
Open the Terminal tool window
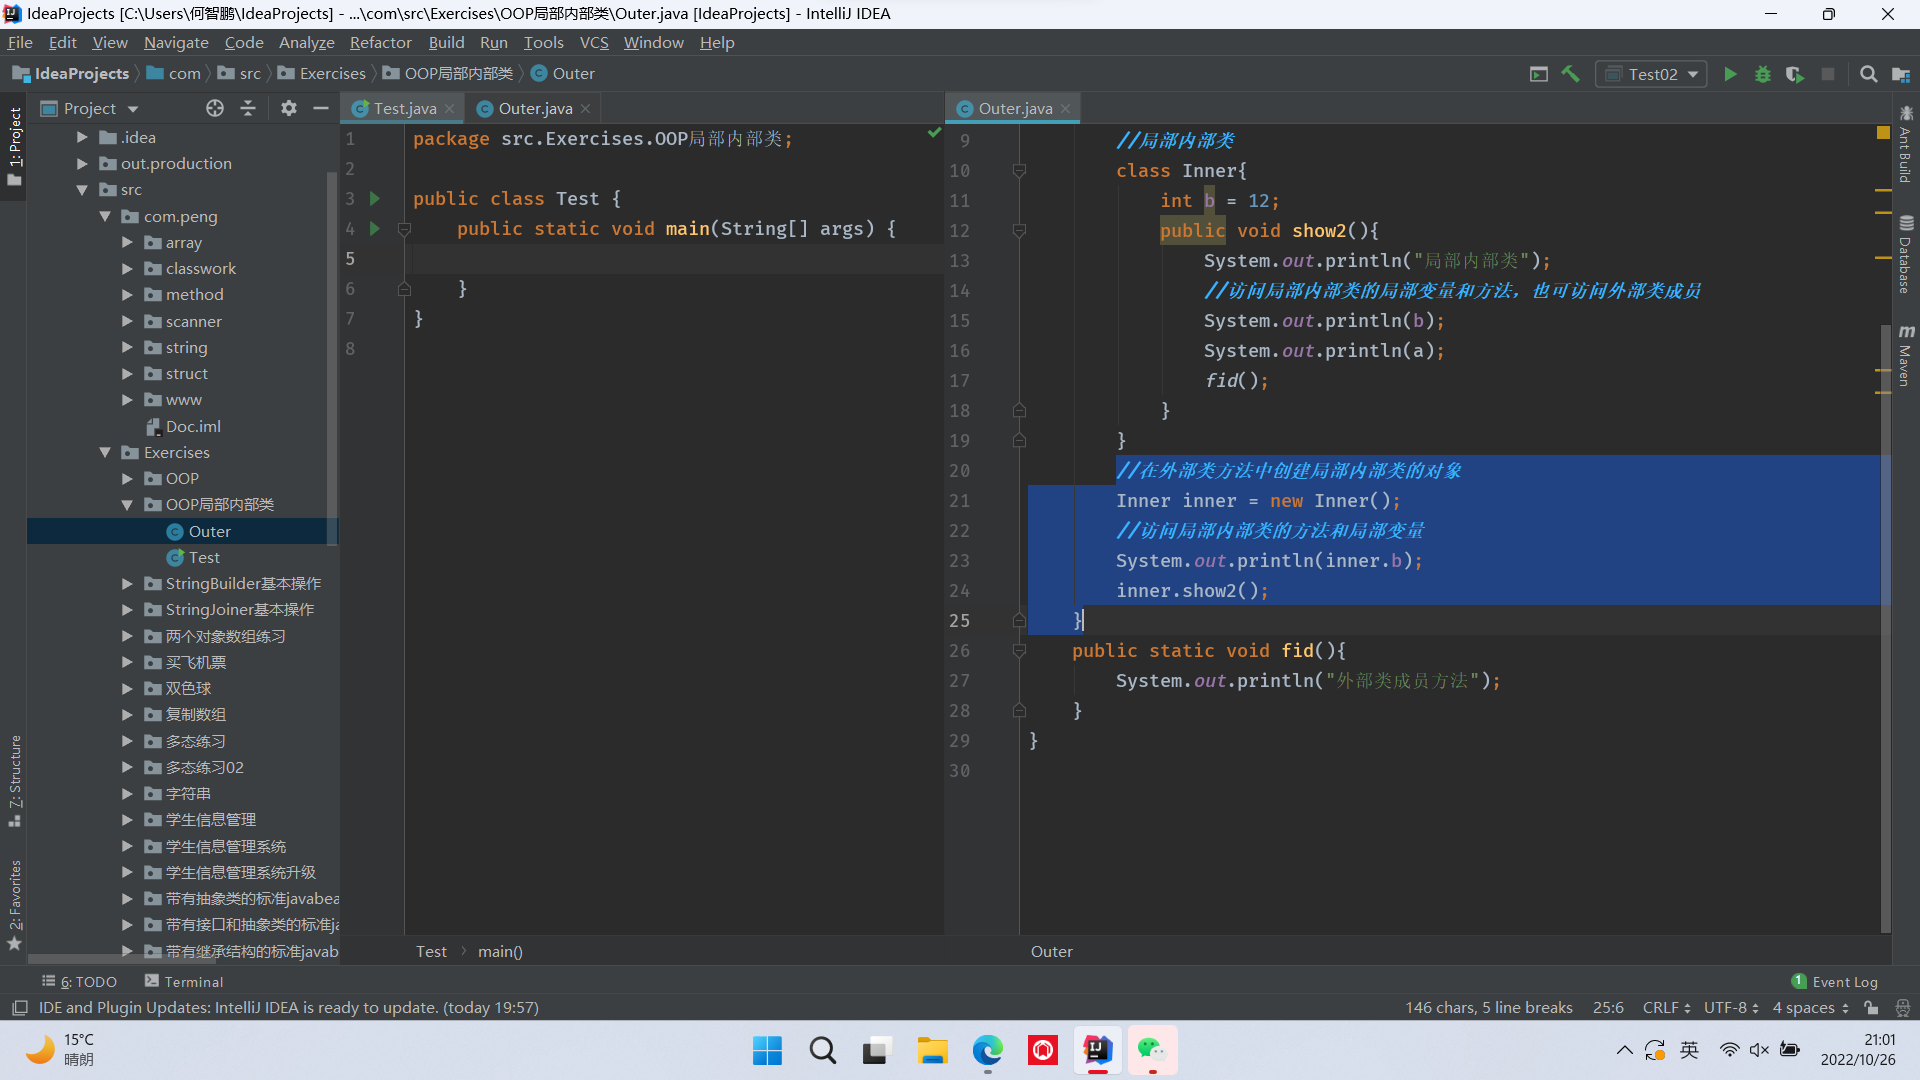click(x=184, y=982)
